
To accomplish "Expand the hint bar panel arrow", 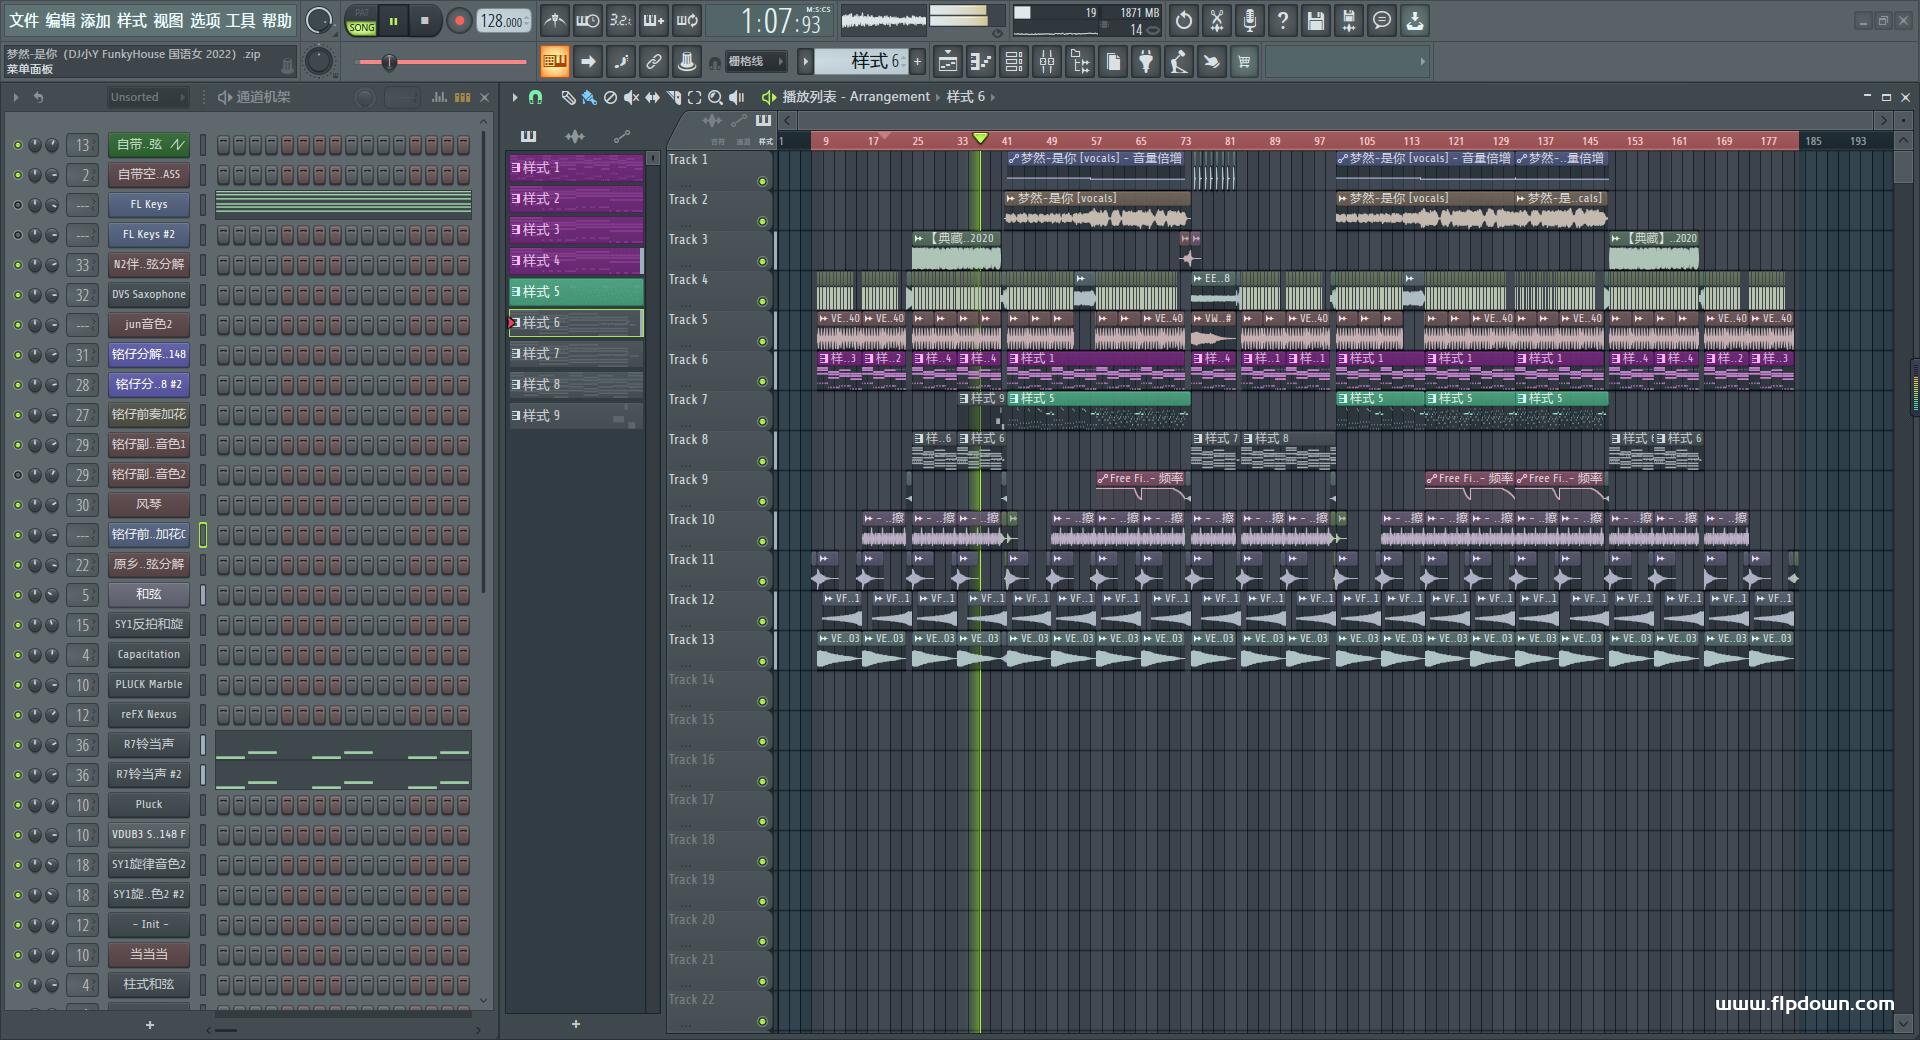I will pos(1422,62).
